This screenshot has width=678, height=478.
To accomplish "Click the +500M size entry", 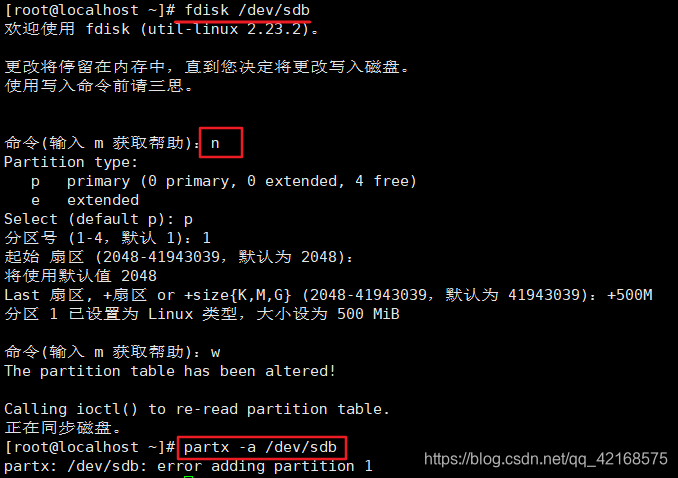I will coord(630,295).
